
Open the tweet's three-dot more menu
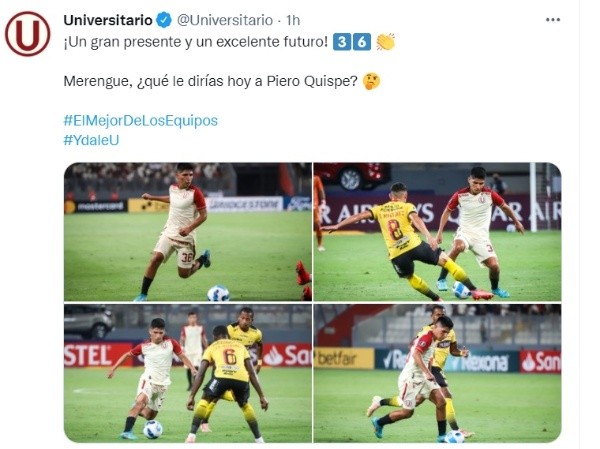(553, 20)
